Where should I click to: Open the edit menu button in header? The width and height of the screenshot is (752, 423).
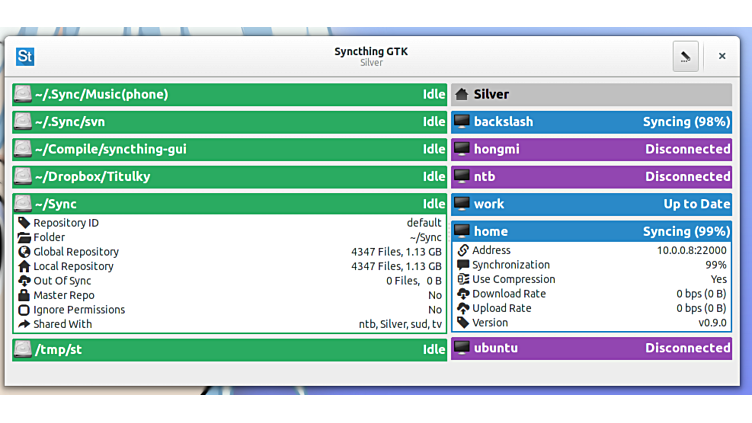tap(685, 57)
